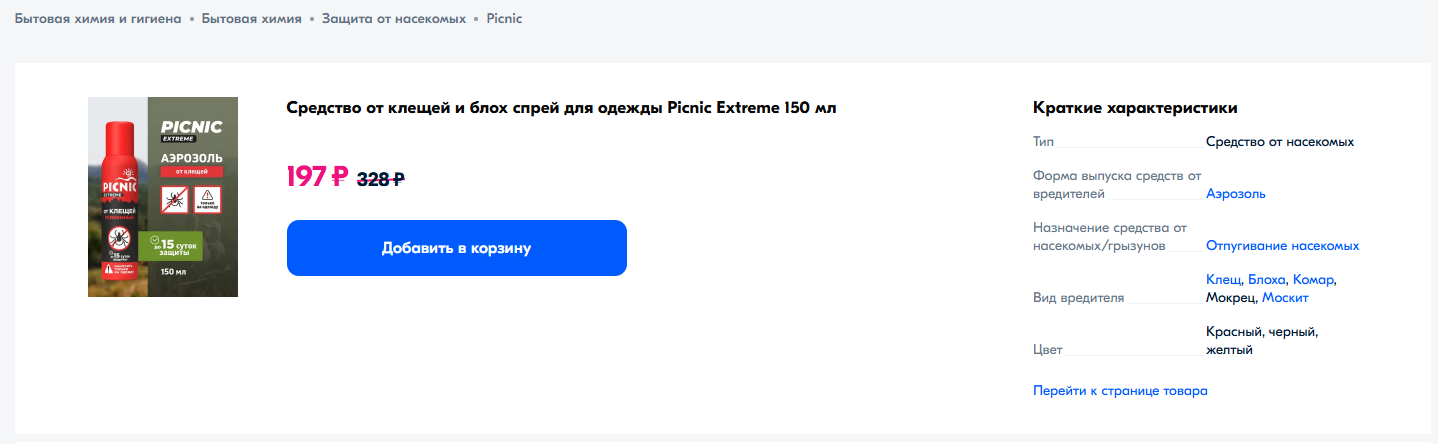
Task: Open the Москит pest type link
Action: [1285, 298]
